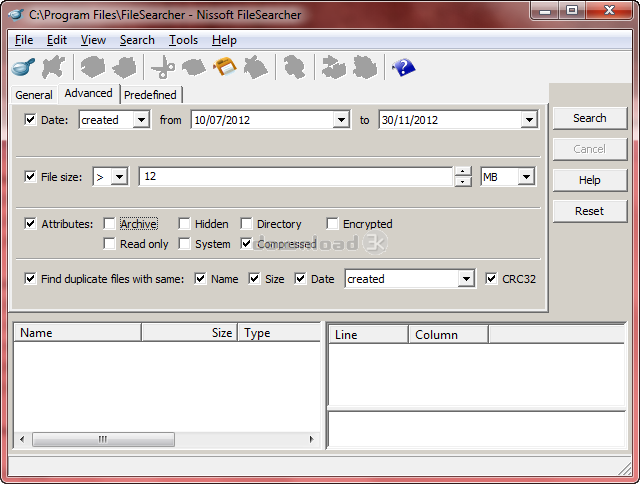Decrease file size with spinner down arrow
This screenshot has height=484, width=640.
coord(462,182)
